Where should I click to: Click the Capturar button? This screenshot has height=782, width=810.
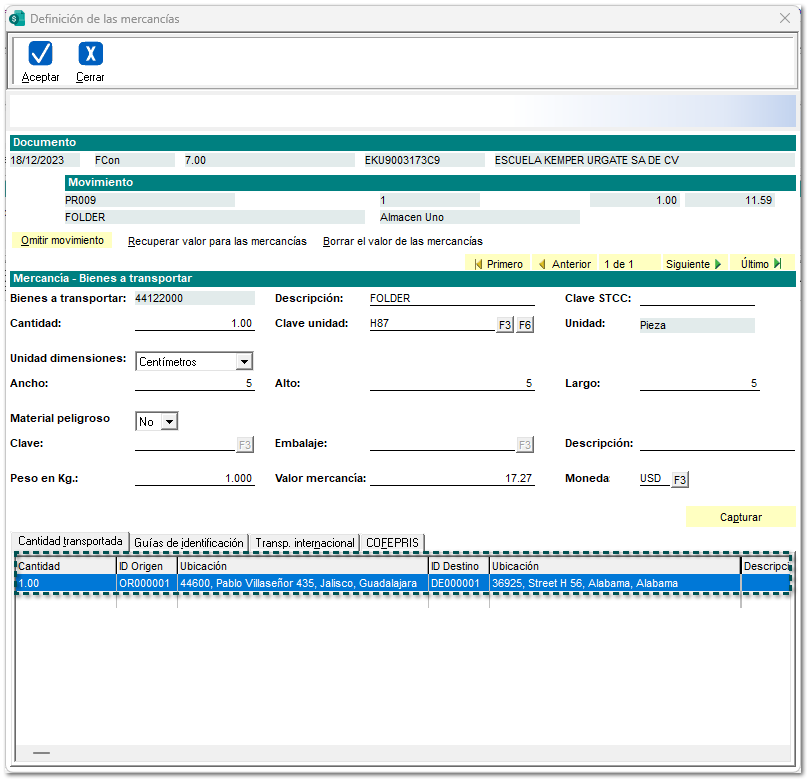(x=740, y=517)
